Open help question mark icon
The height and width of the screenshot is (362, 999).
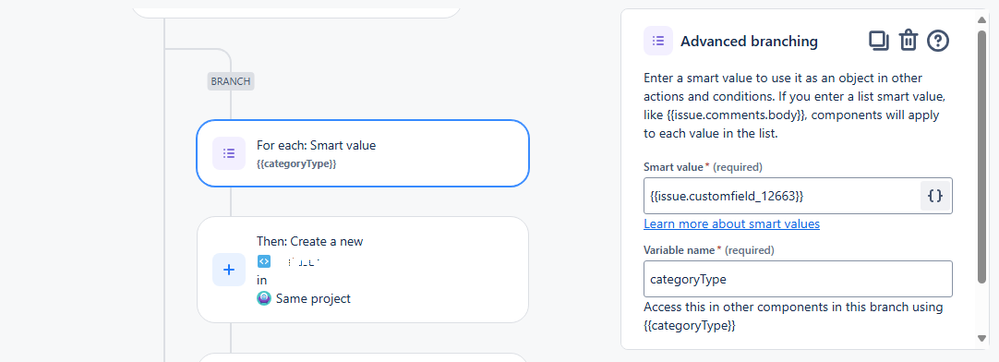click(938, 41)
